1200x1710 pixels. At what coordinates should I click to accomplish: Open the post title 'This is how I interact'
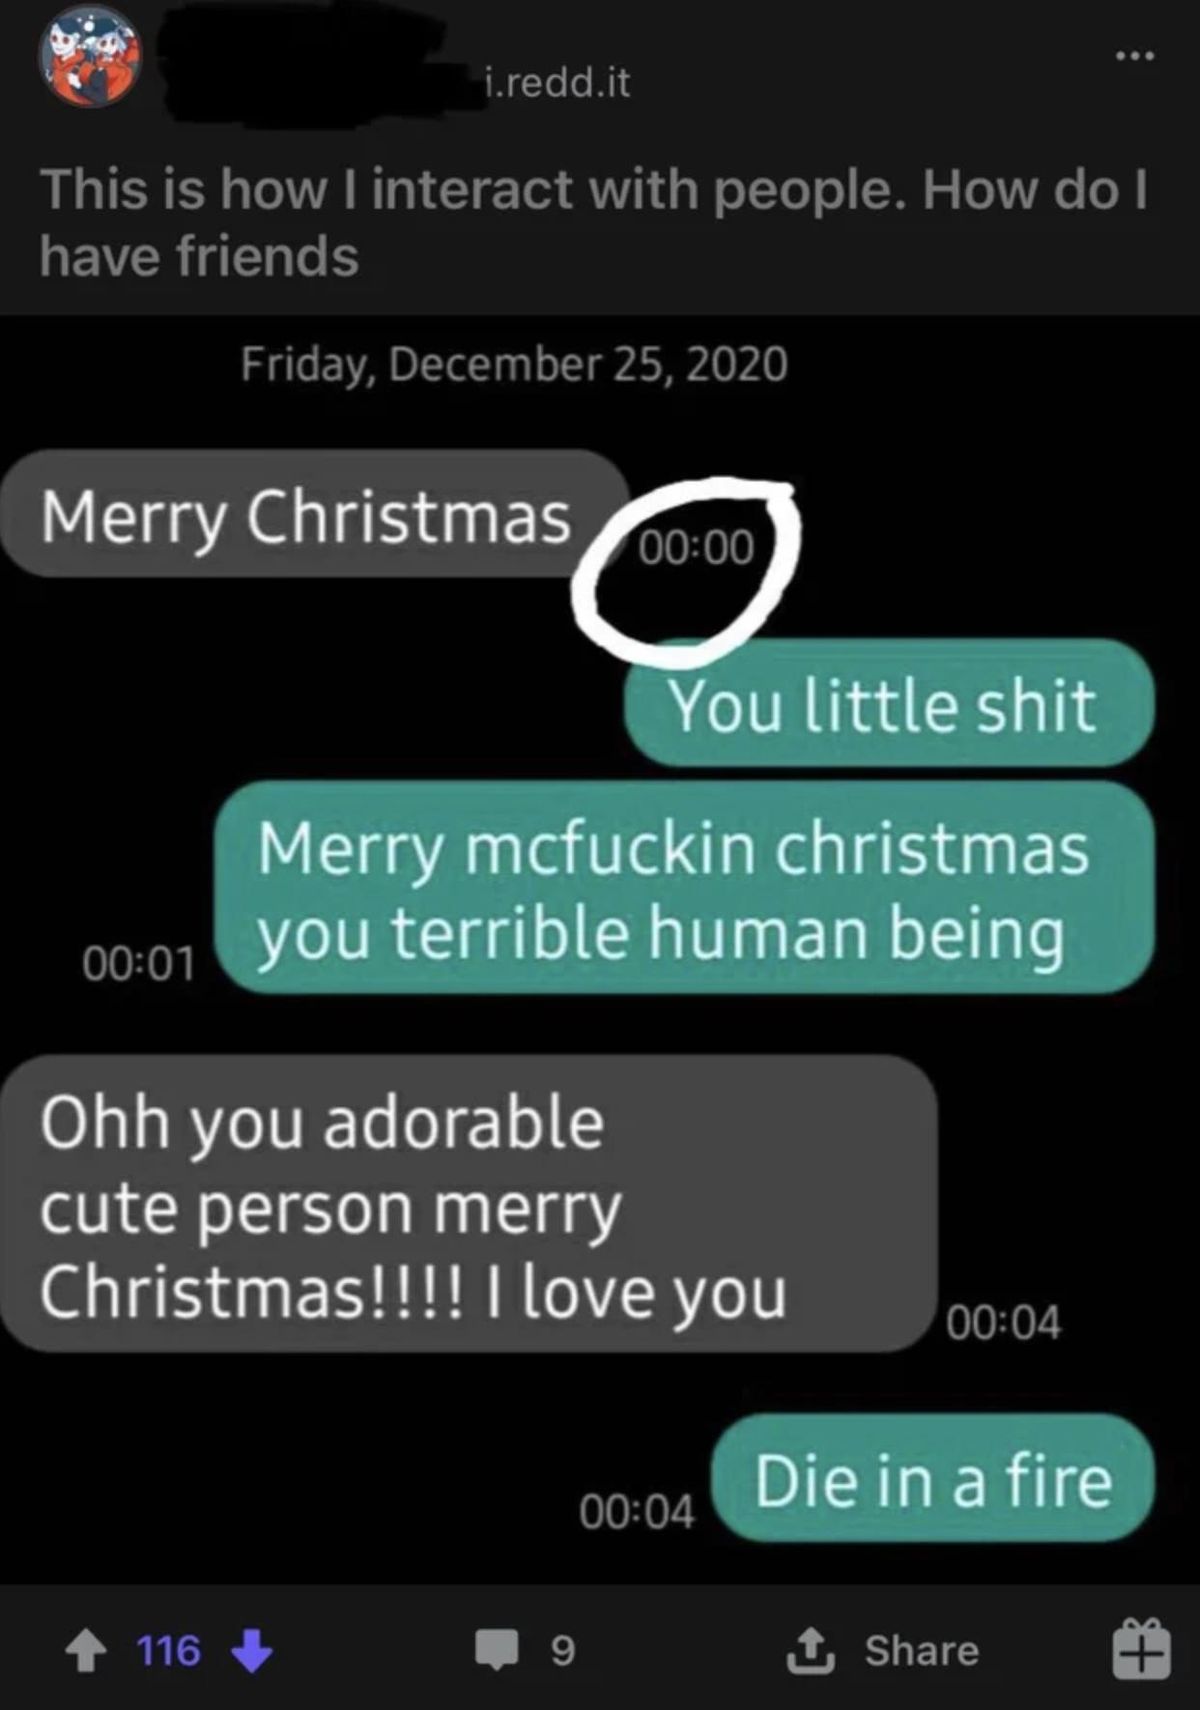594,222
